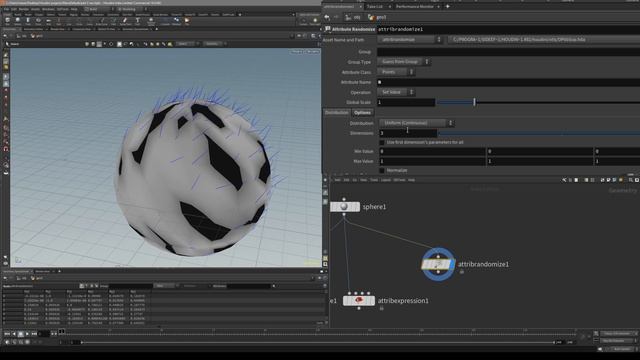Viewport: 640px width, 360px height.
Task: Open the Help menu in main menu bar
Action: [74, 9]
